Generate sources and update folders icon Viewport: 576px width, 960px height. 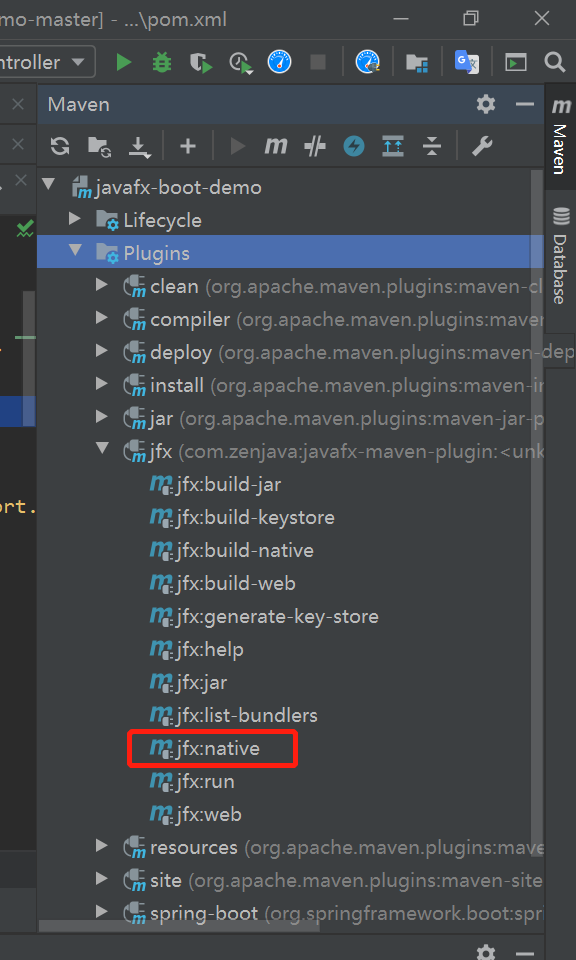point(99,146)
